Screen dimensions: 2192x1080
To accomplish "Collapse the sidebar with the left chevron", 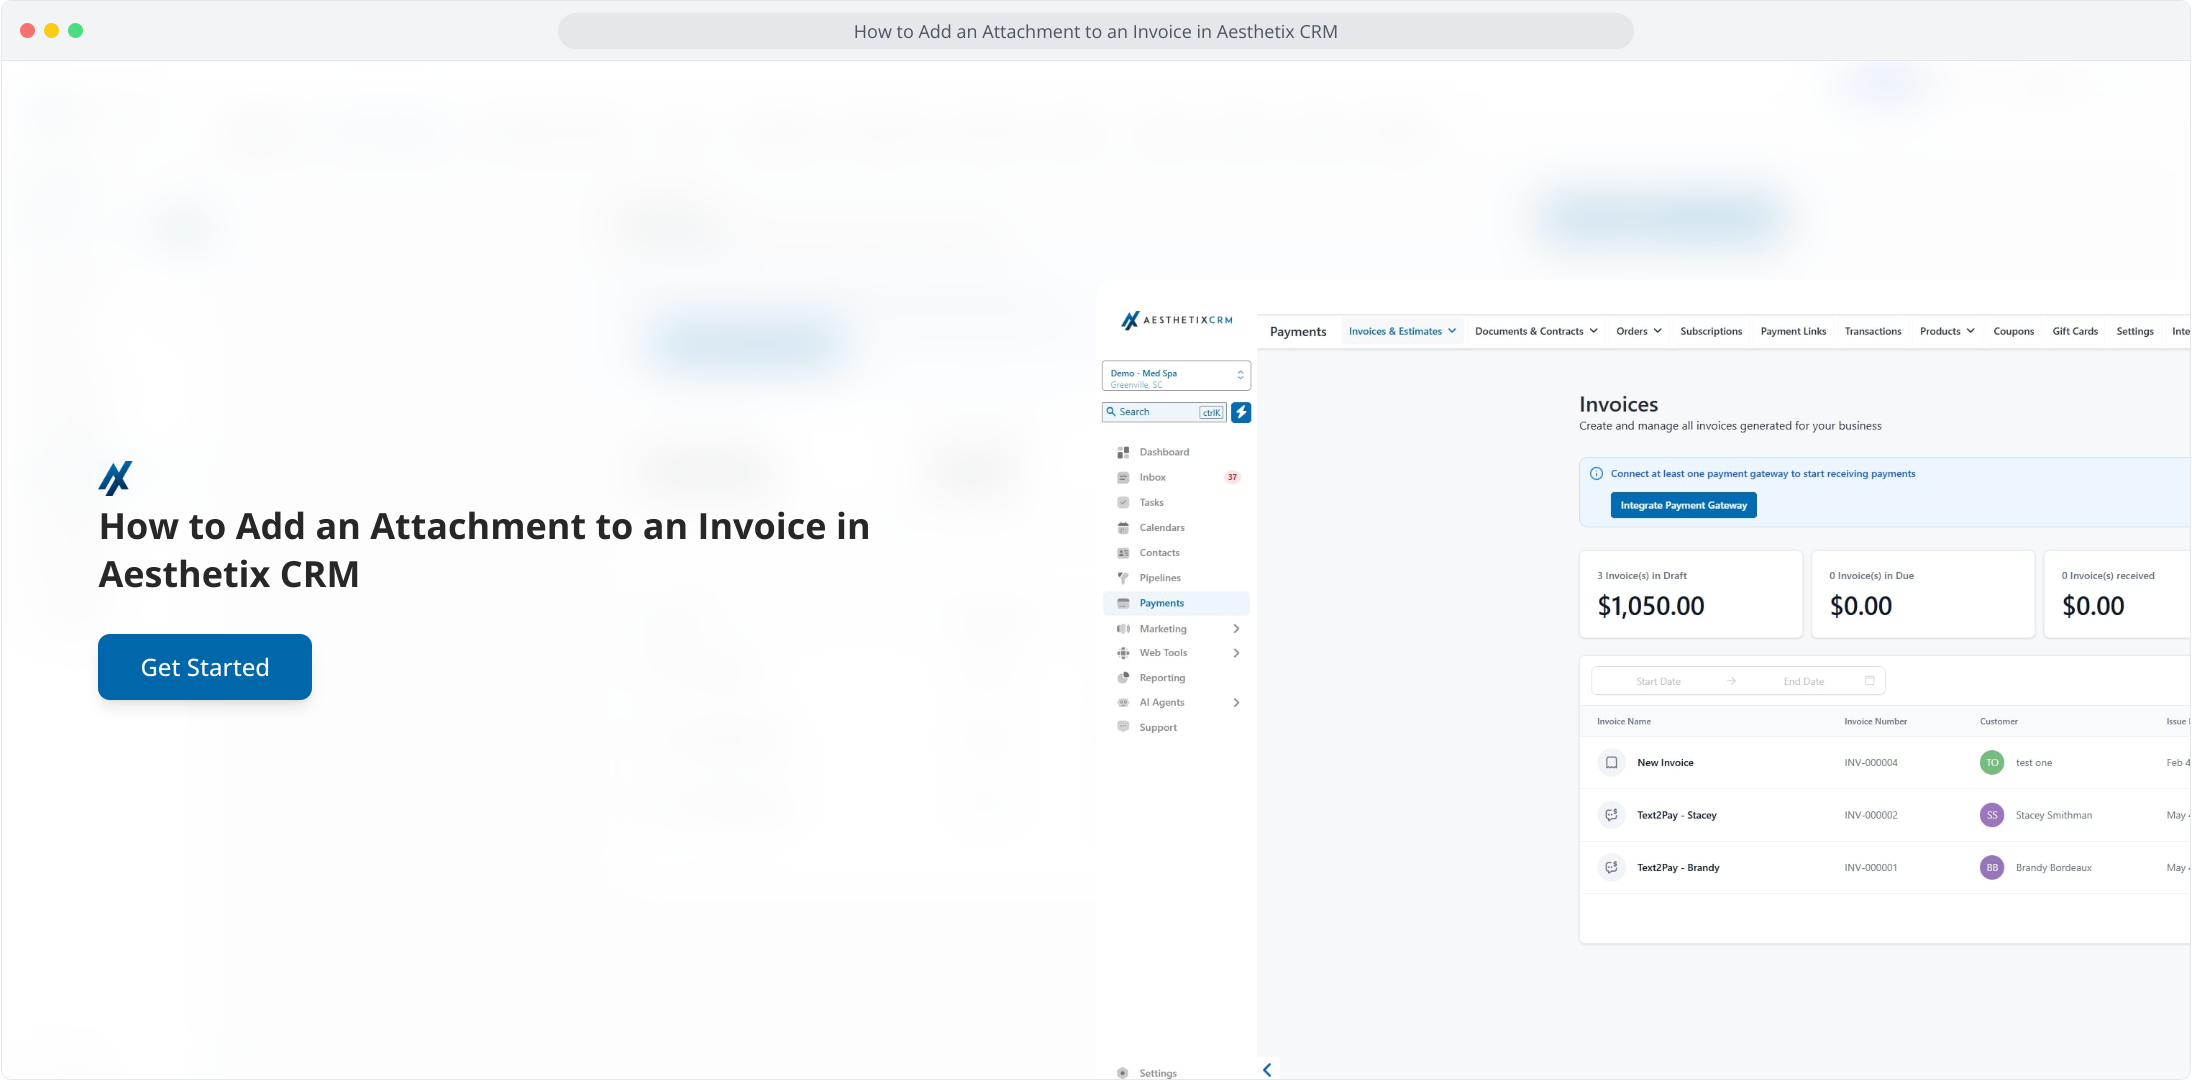I will (1267, 1070).
